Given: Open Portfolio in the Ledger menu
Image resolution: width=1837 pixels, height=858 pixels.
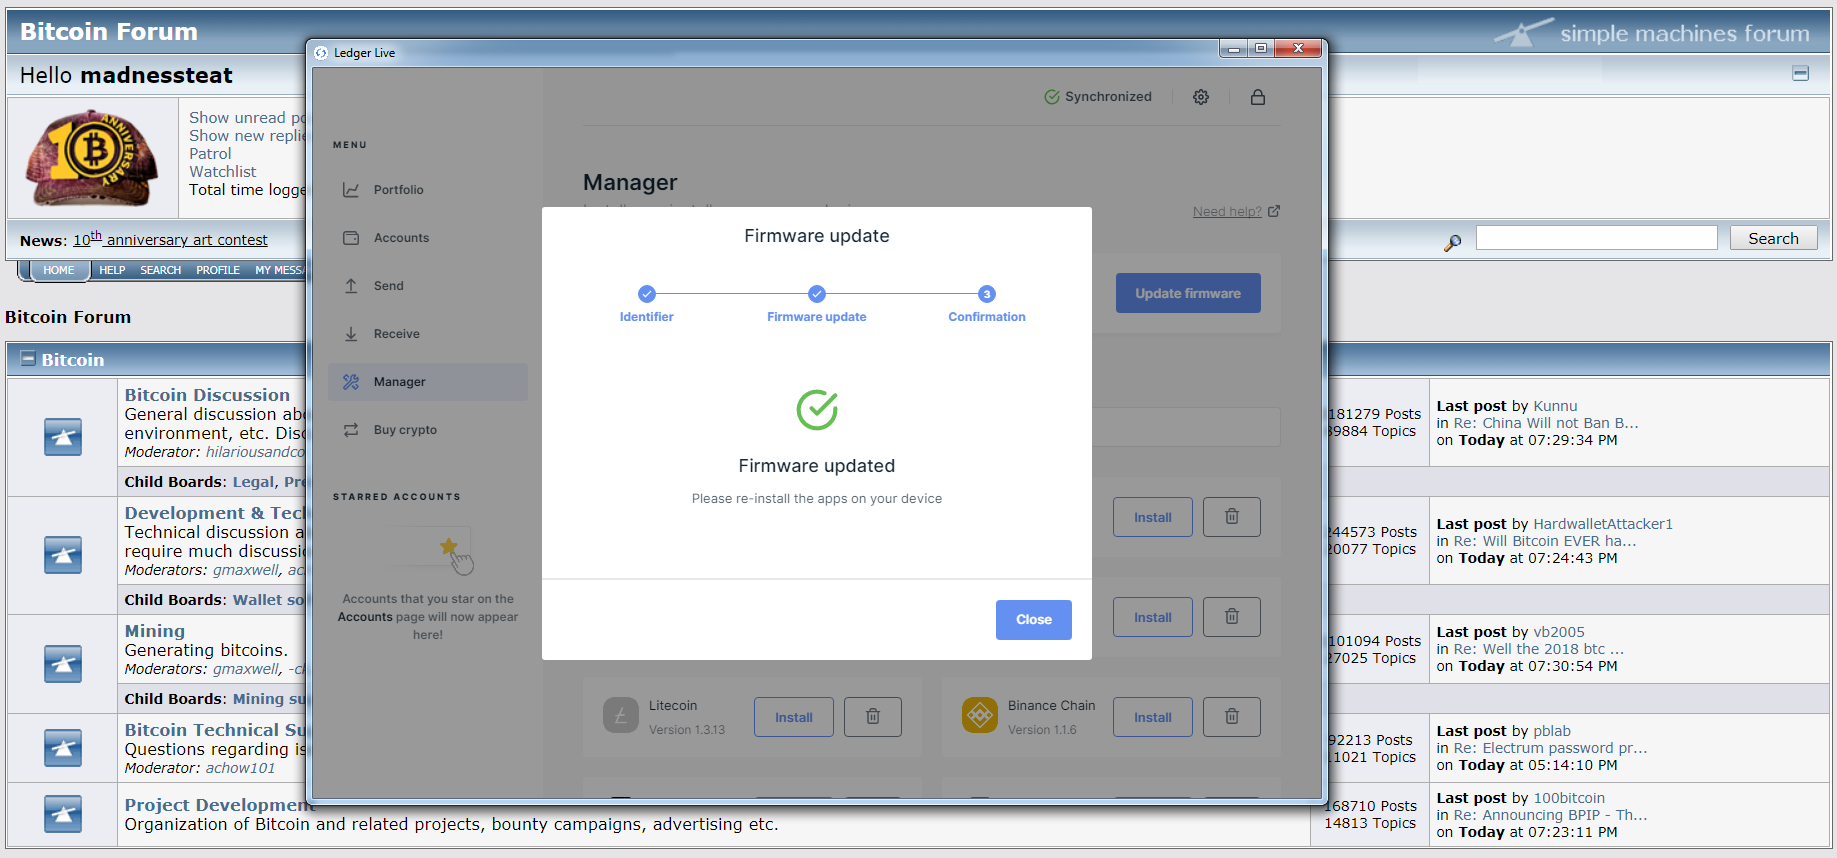Looking at the screenshot, I should [x=427, y=190].
